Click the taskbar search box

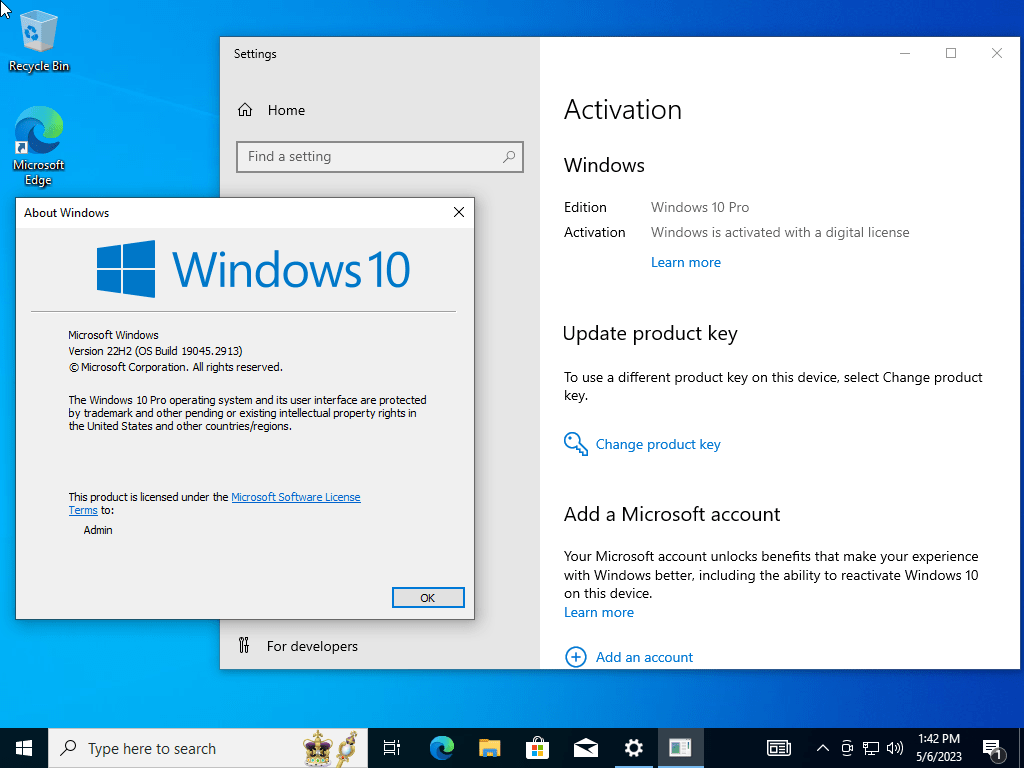tap(208, 748)
